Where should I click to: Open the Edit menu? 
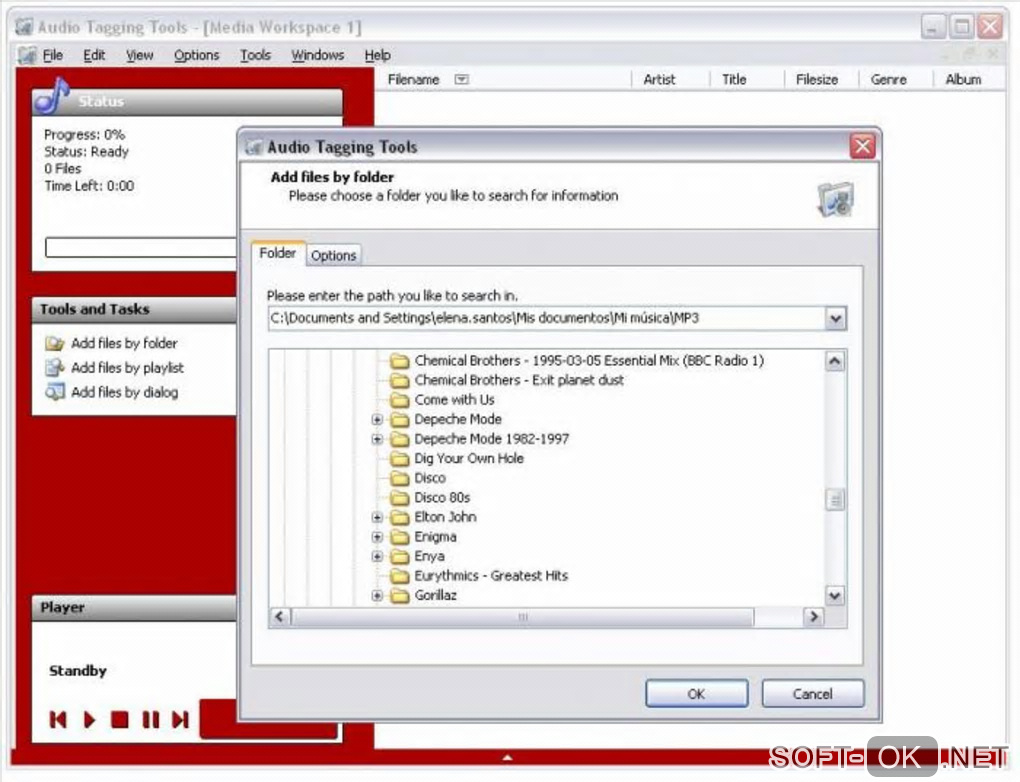(94, 55)
